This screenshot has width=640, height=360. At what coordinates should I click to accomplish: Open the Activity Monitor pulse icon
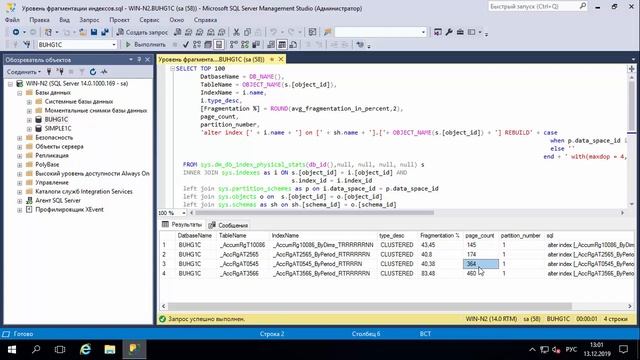104,72
